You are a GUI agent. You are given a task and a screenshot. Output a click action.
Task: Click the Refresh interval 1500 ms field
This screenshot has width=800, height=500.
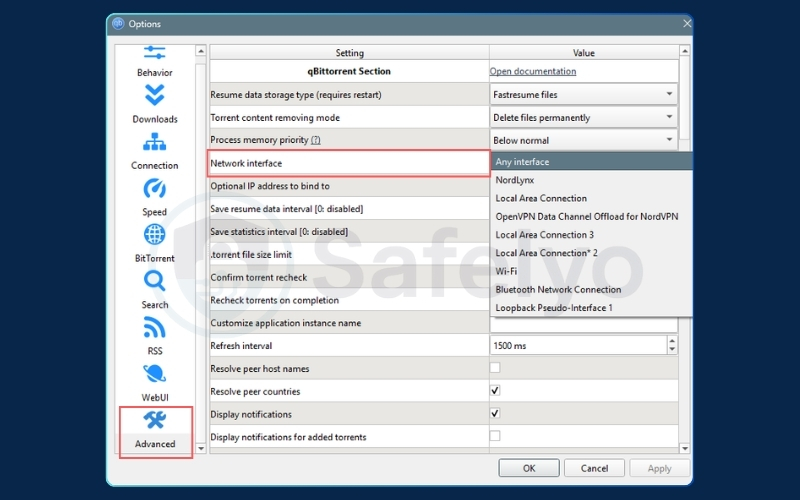[x=578, y=345]
